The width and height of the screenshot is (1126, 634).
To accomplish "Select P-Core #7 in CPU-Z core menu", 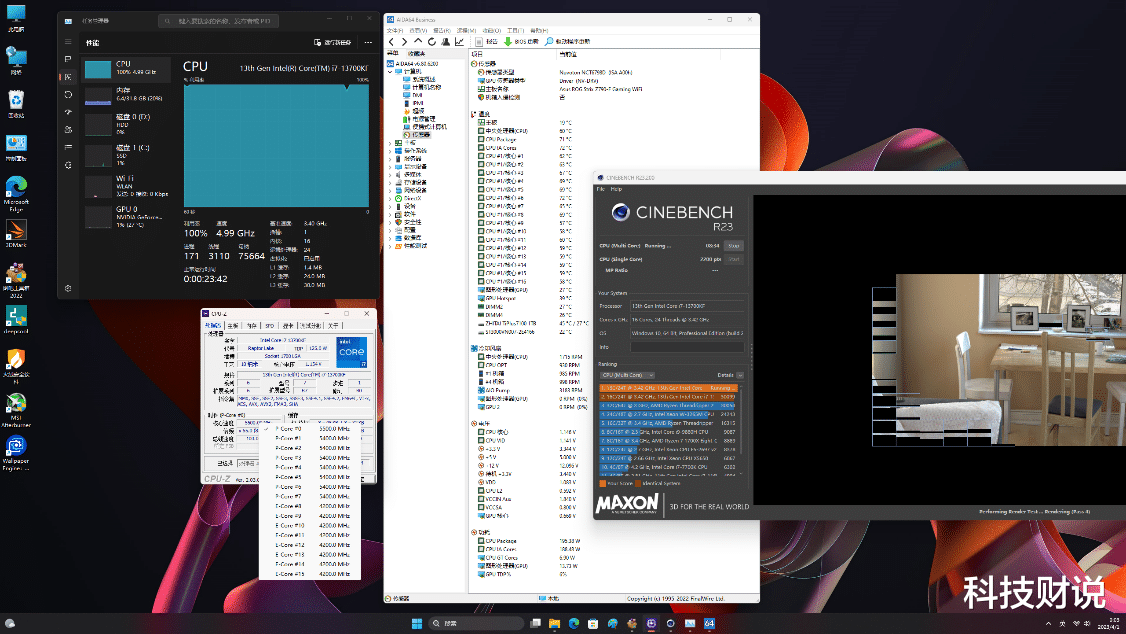I will coord(309,496).
